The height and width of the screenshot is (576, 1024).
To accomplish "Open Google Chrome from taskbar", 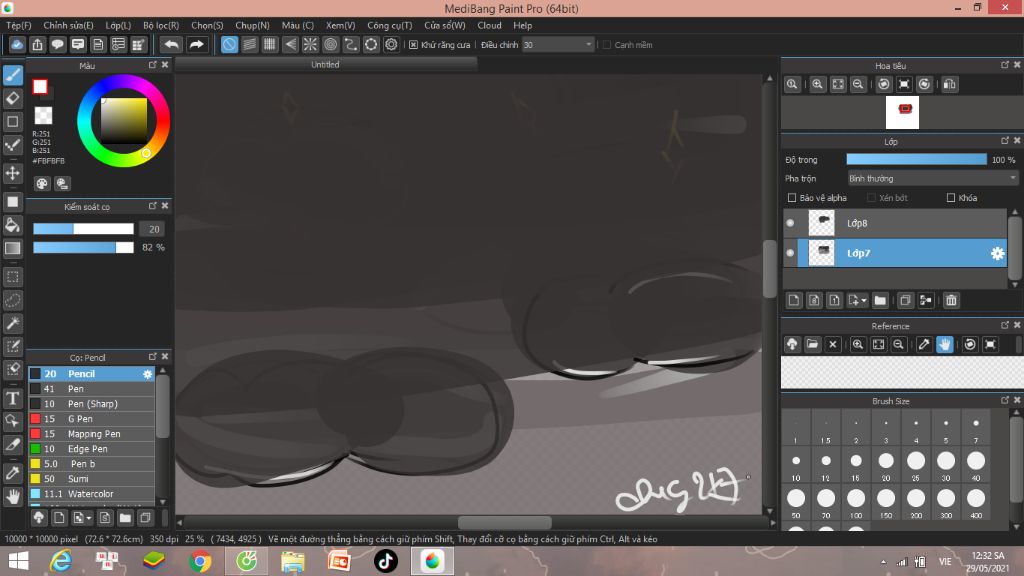I will 200,561.
